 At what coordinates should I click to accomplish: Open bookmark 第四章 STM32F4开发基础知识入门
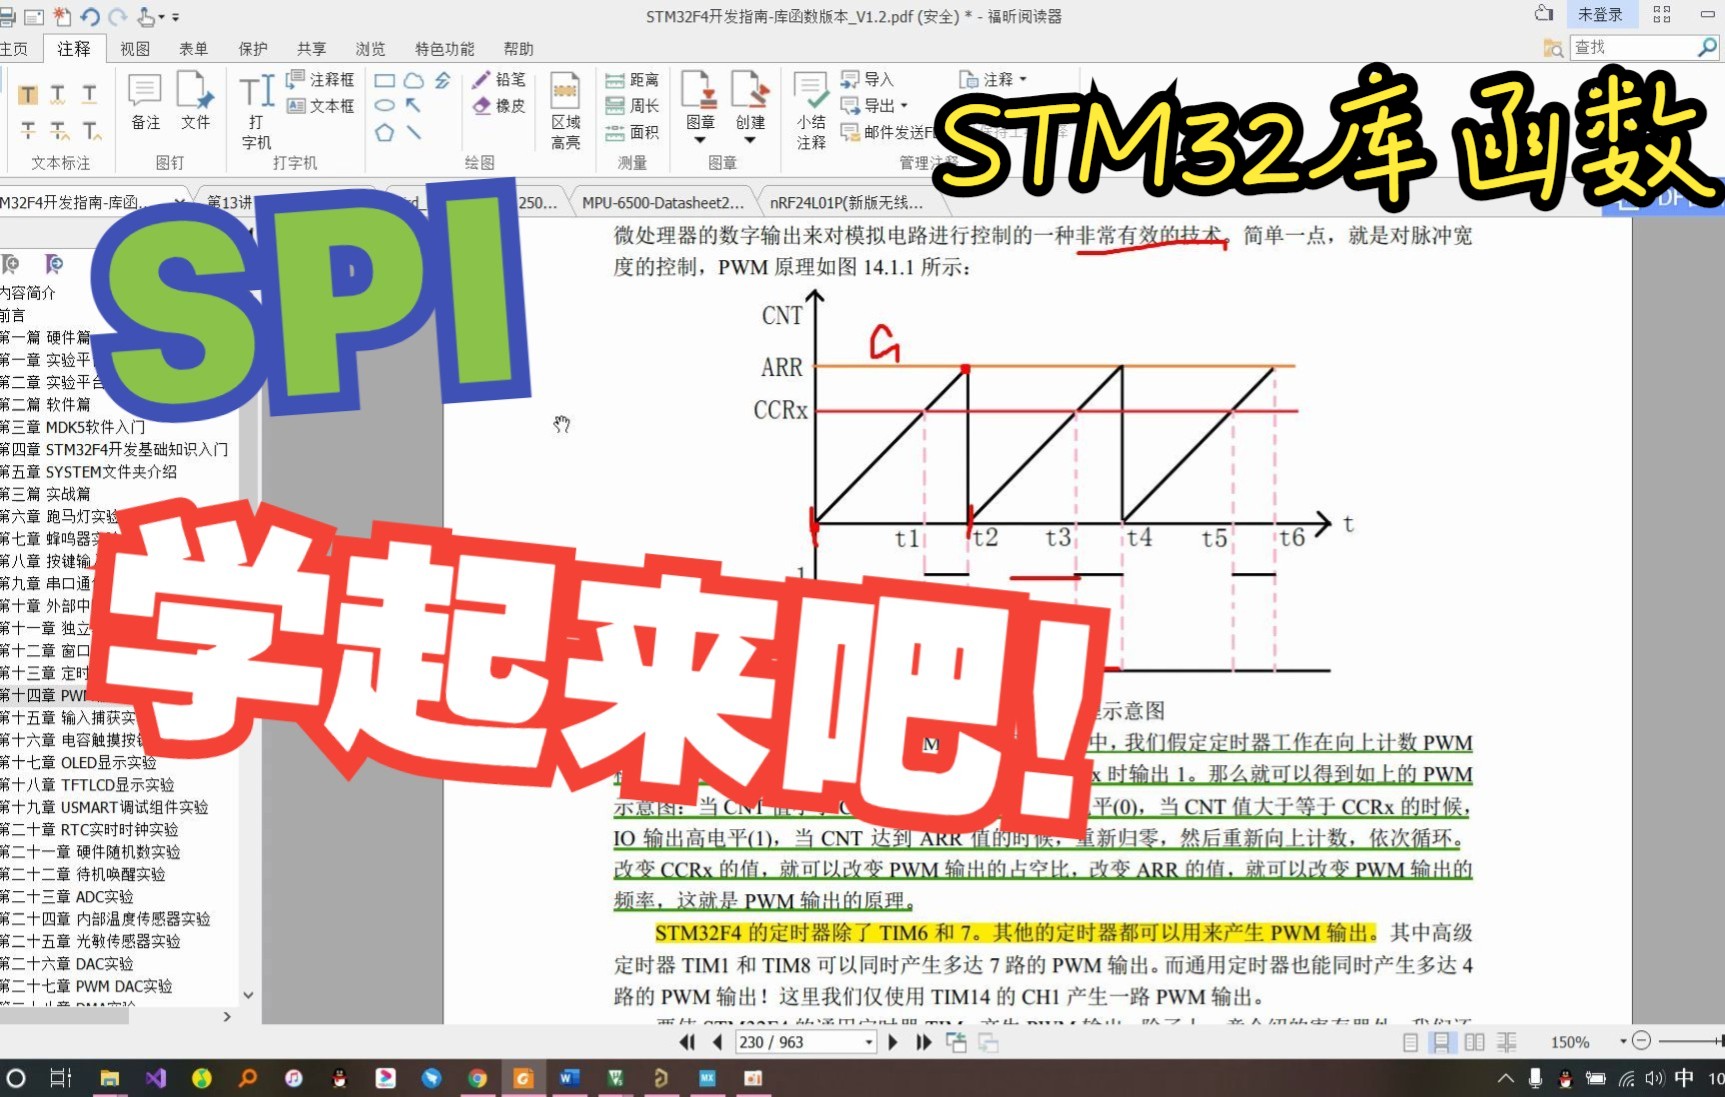114,449
